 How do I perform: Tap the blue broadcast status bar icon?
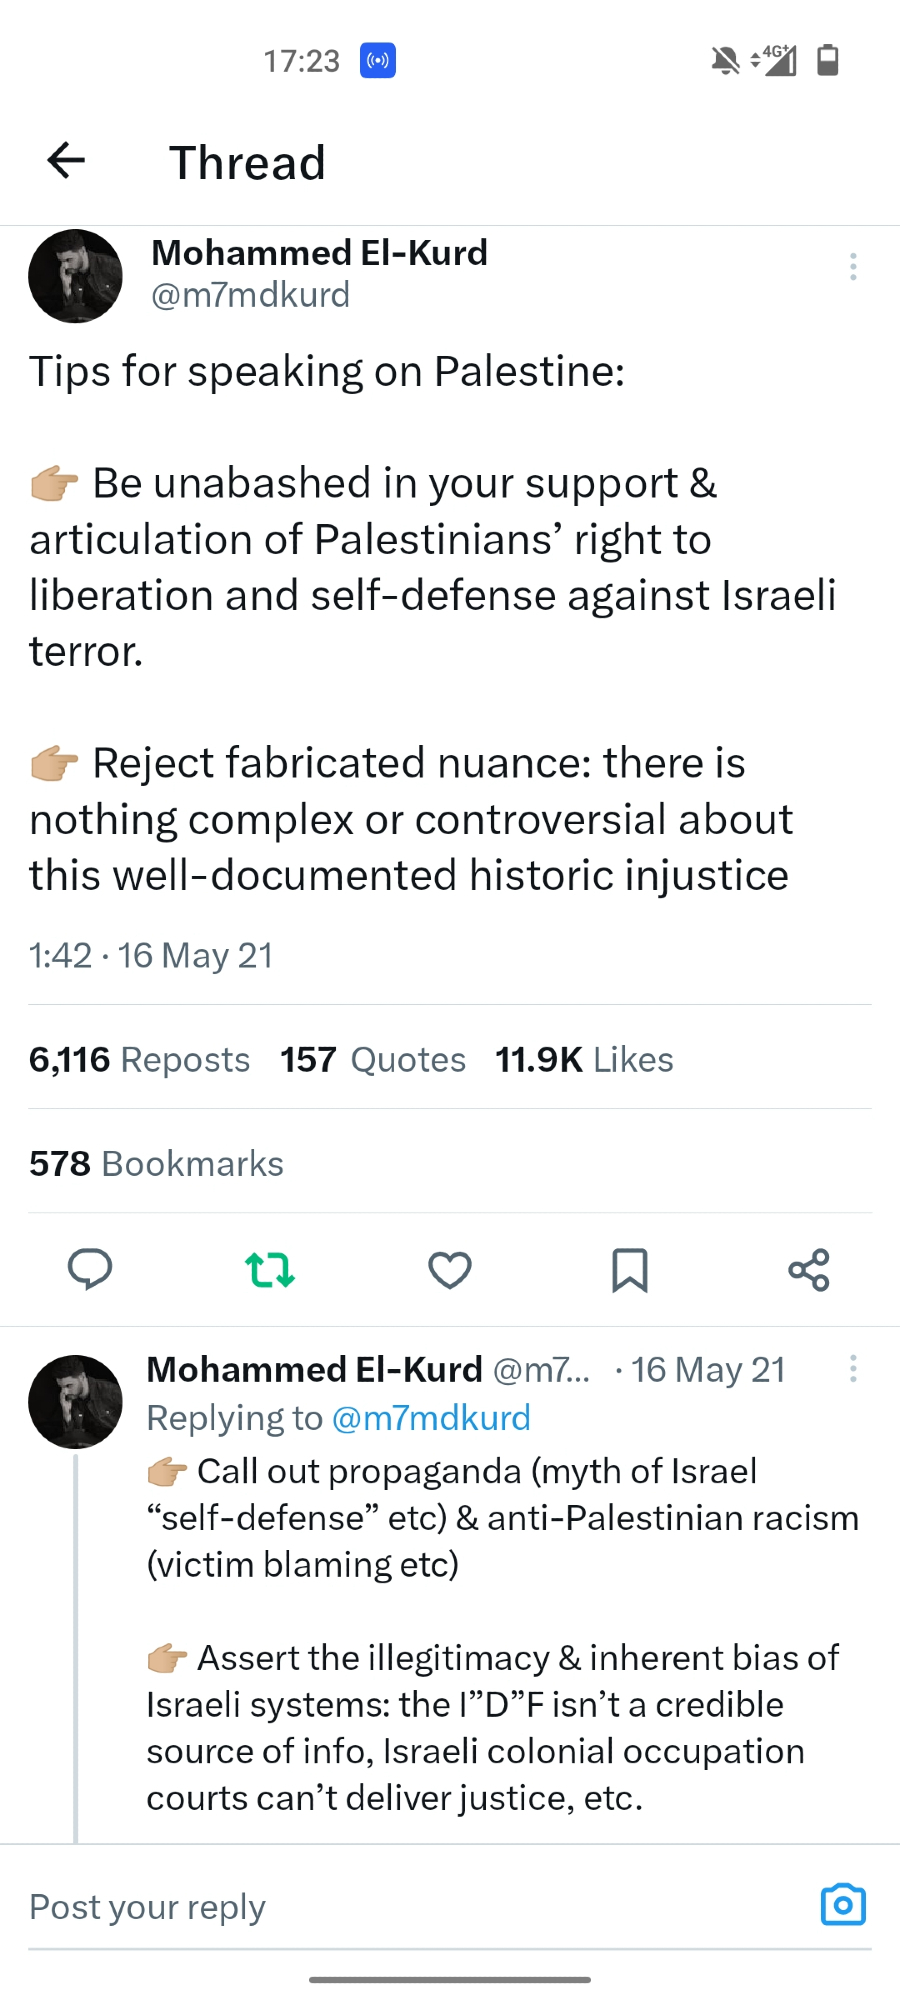pyautogui.click(x=377, y=61)
